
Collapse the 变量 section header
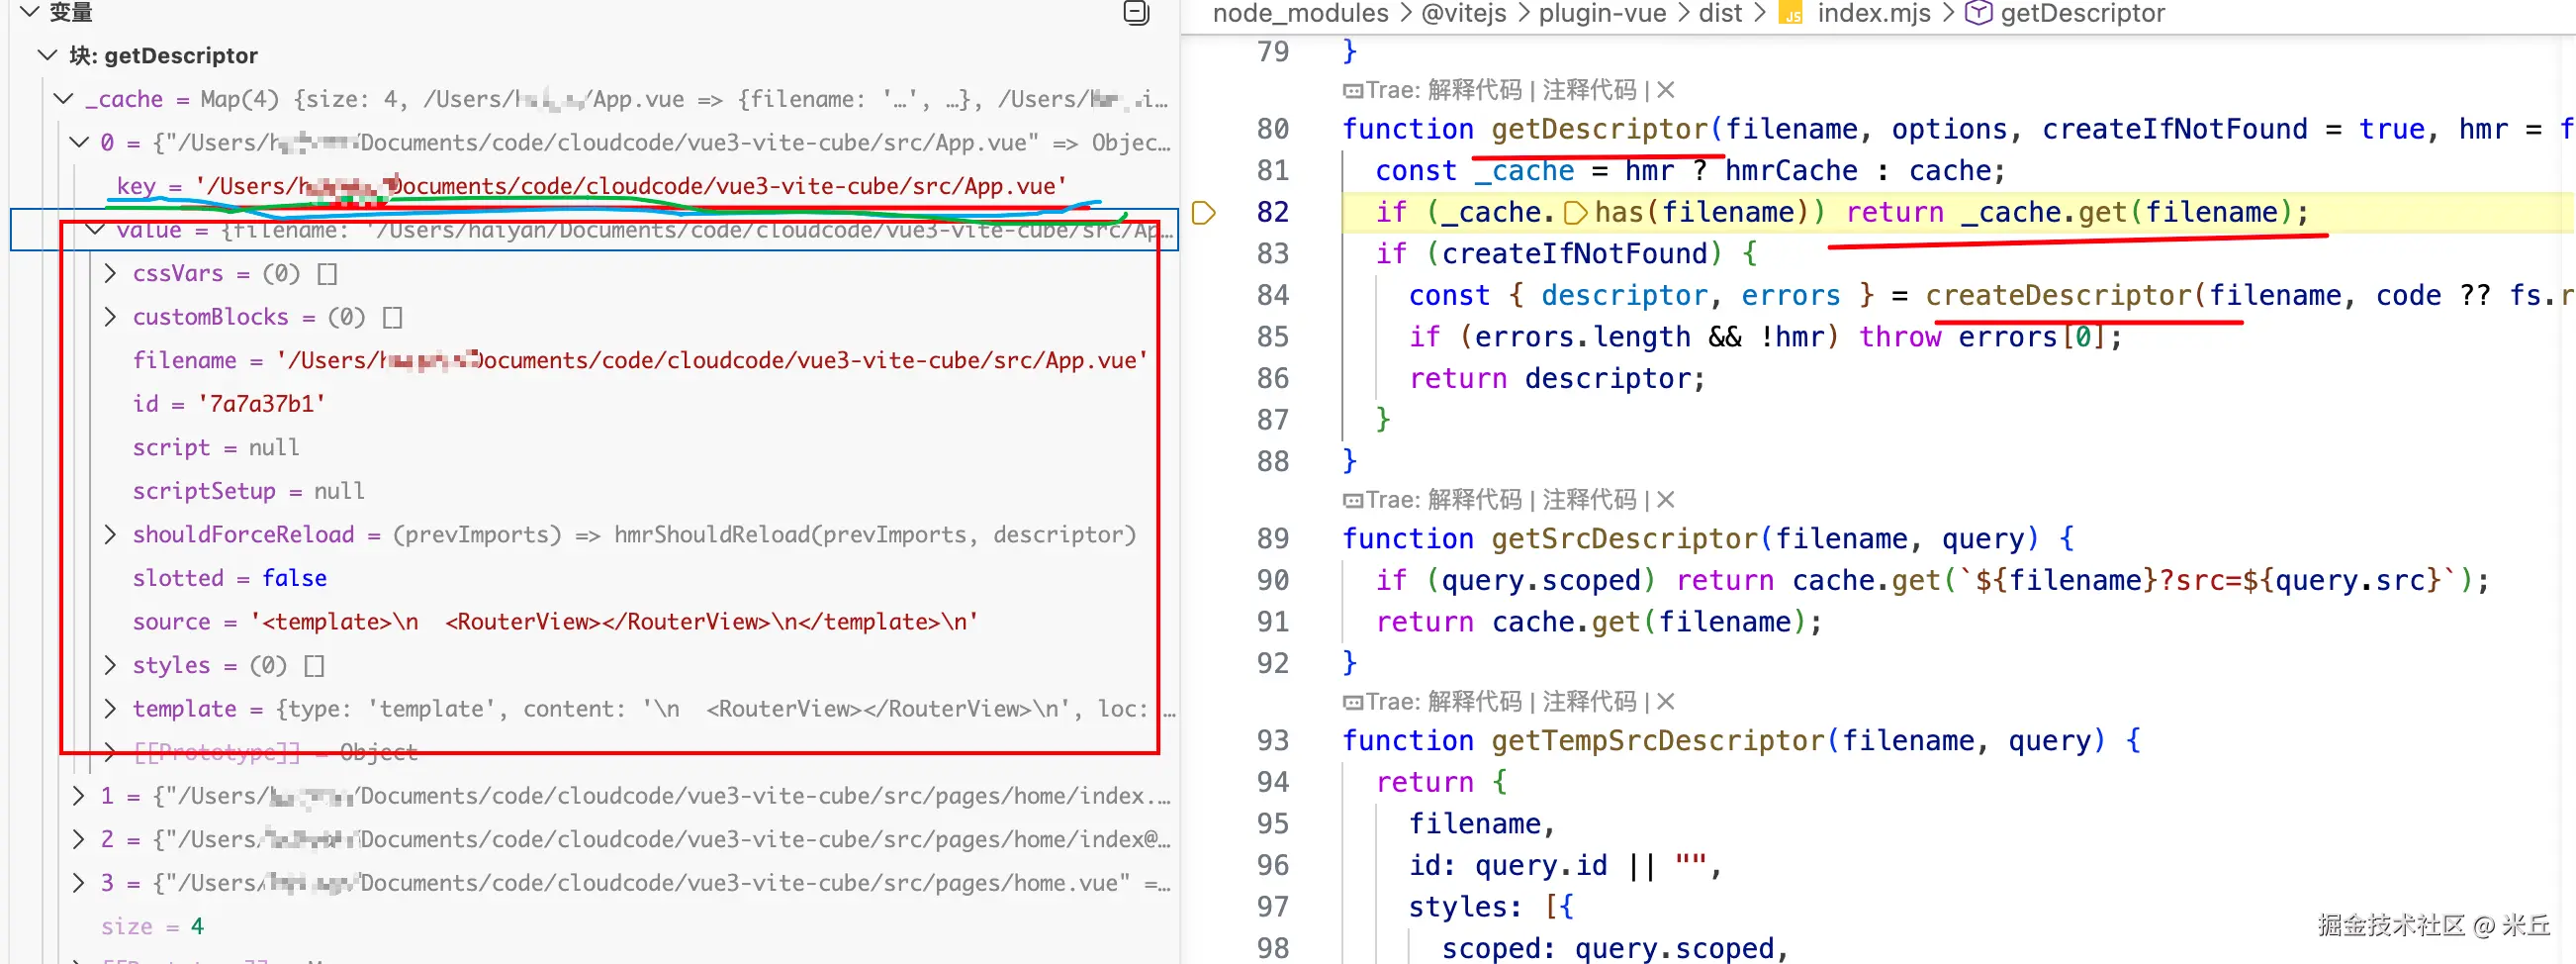(29, 12)
